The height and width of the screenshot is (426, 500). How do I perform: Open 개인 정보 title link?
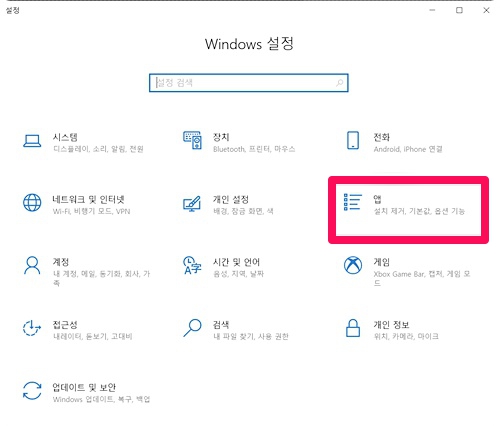(391, 324)
